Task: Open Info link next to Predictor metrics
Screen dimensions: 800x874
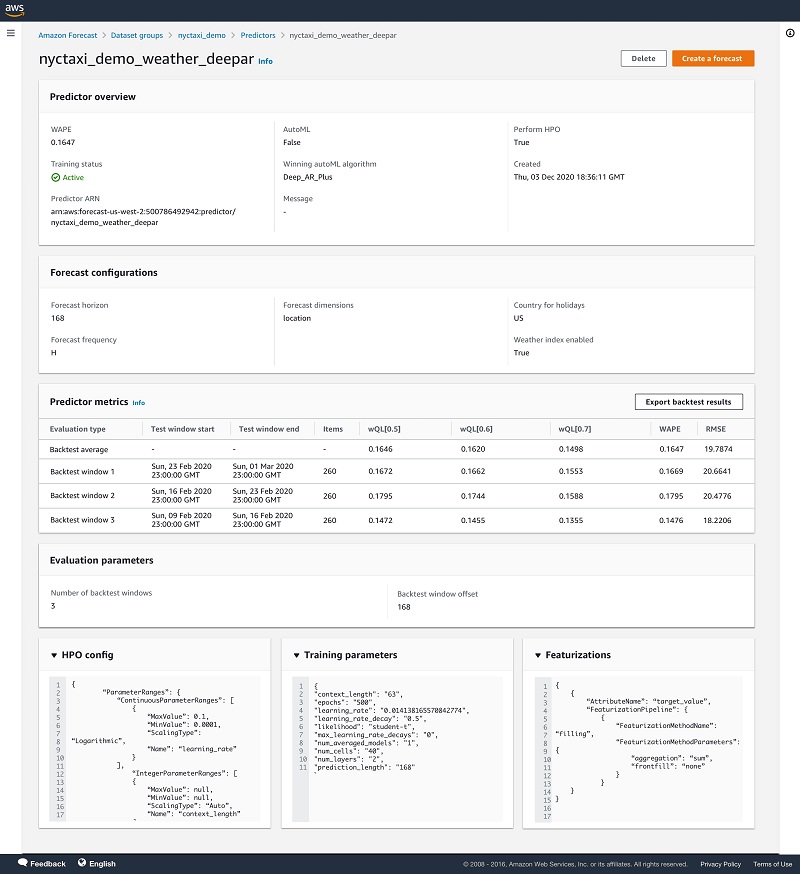Action: pos(139,402)
